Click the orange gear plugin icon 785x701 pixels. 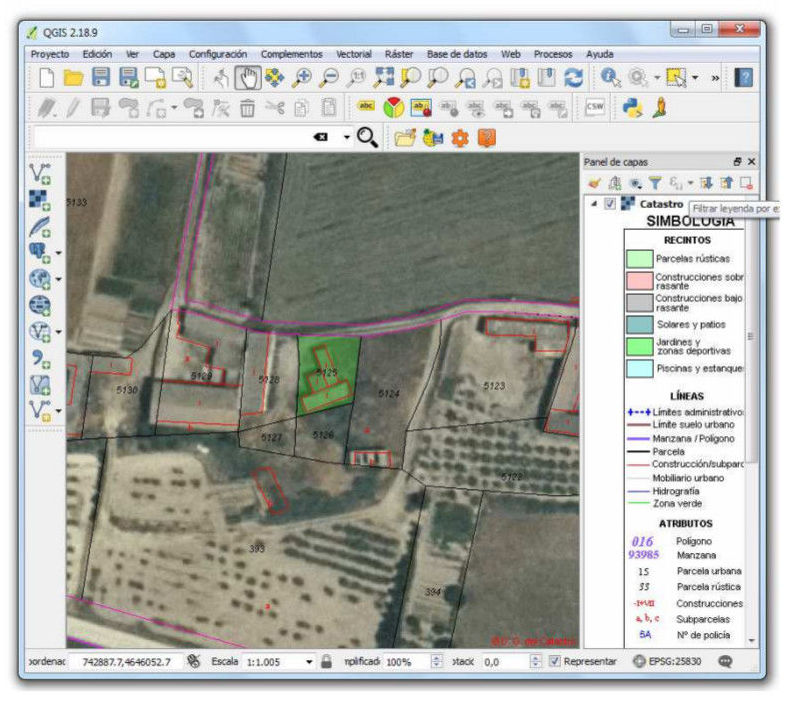[x=460, y=138]
